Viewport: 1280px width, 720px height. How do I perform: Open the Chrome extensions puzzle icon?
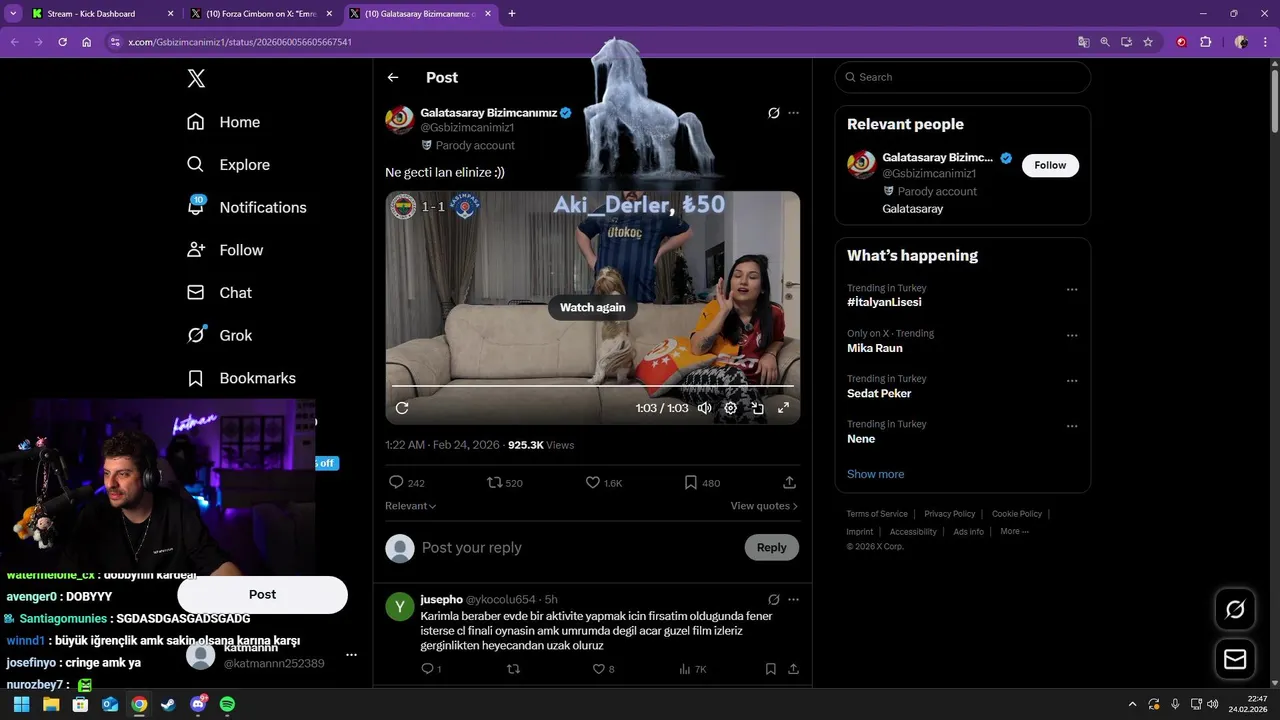[1205, 42]
